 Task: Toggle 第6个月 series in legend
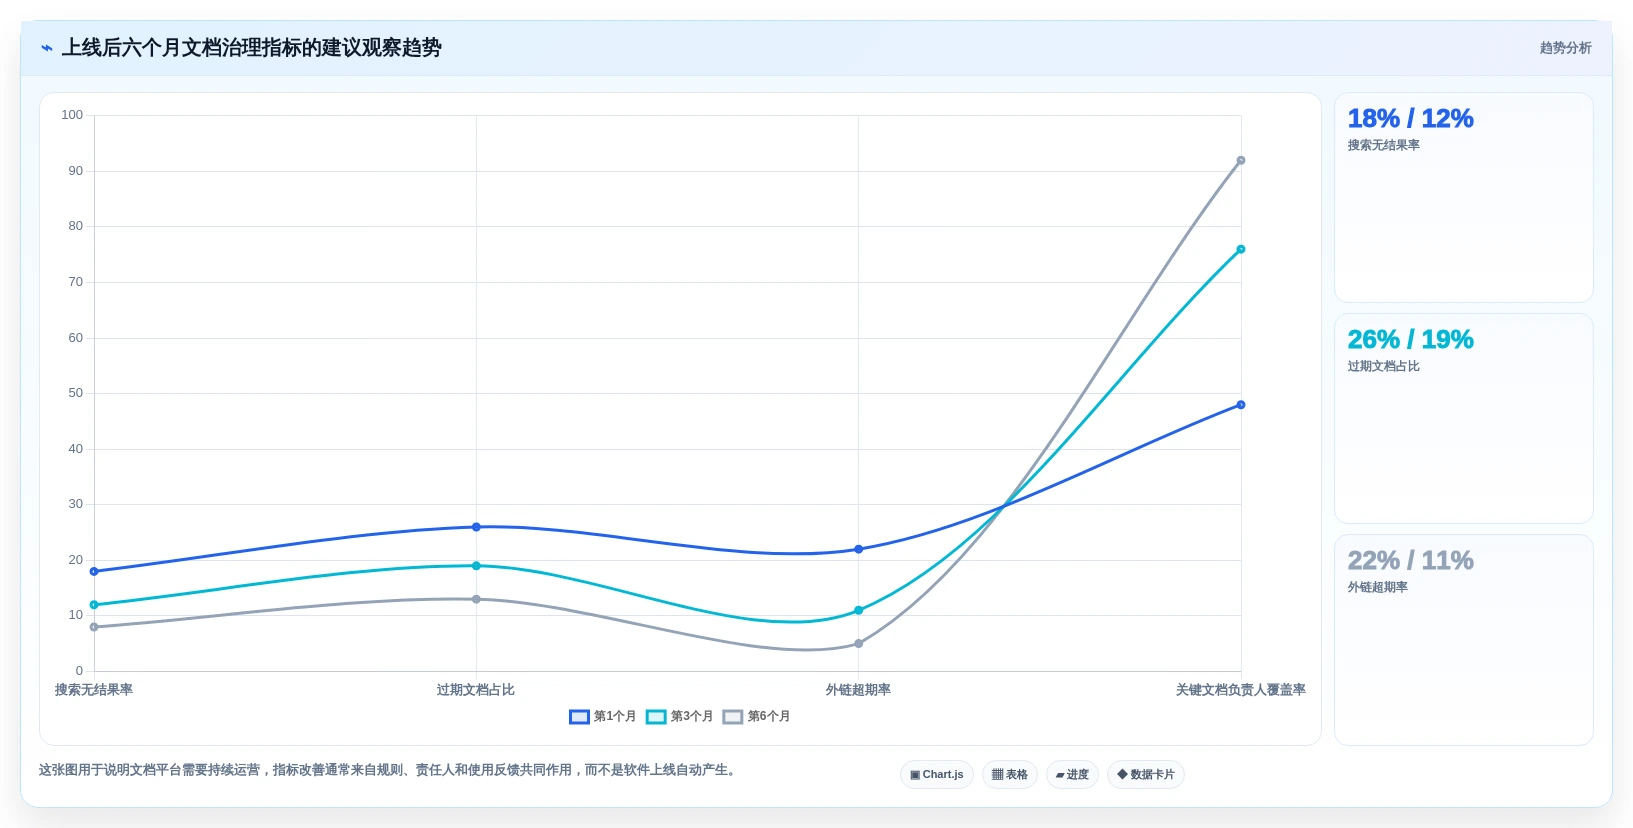pos(757,717)
